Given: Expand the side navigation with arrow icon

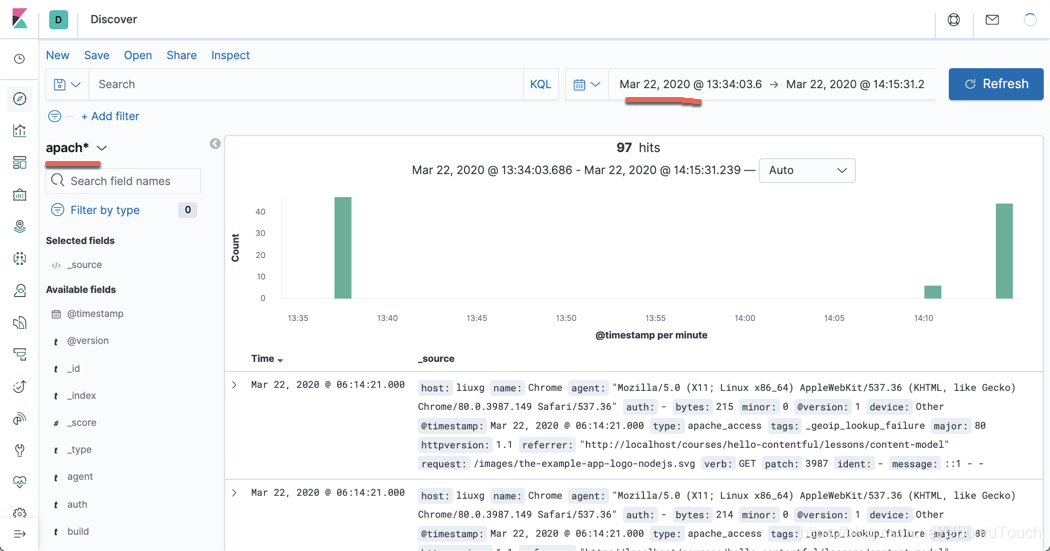Looking at the screenshot, I should click(19, 534).
